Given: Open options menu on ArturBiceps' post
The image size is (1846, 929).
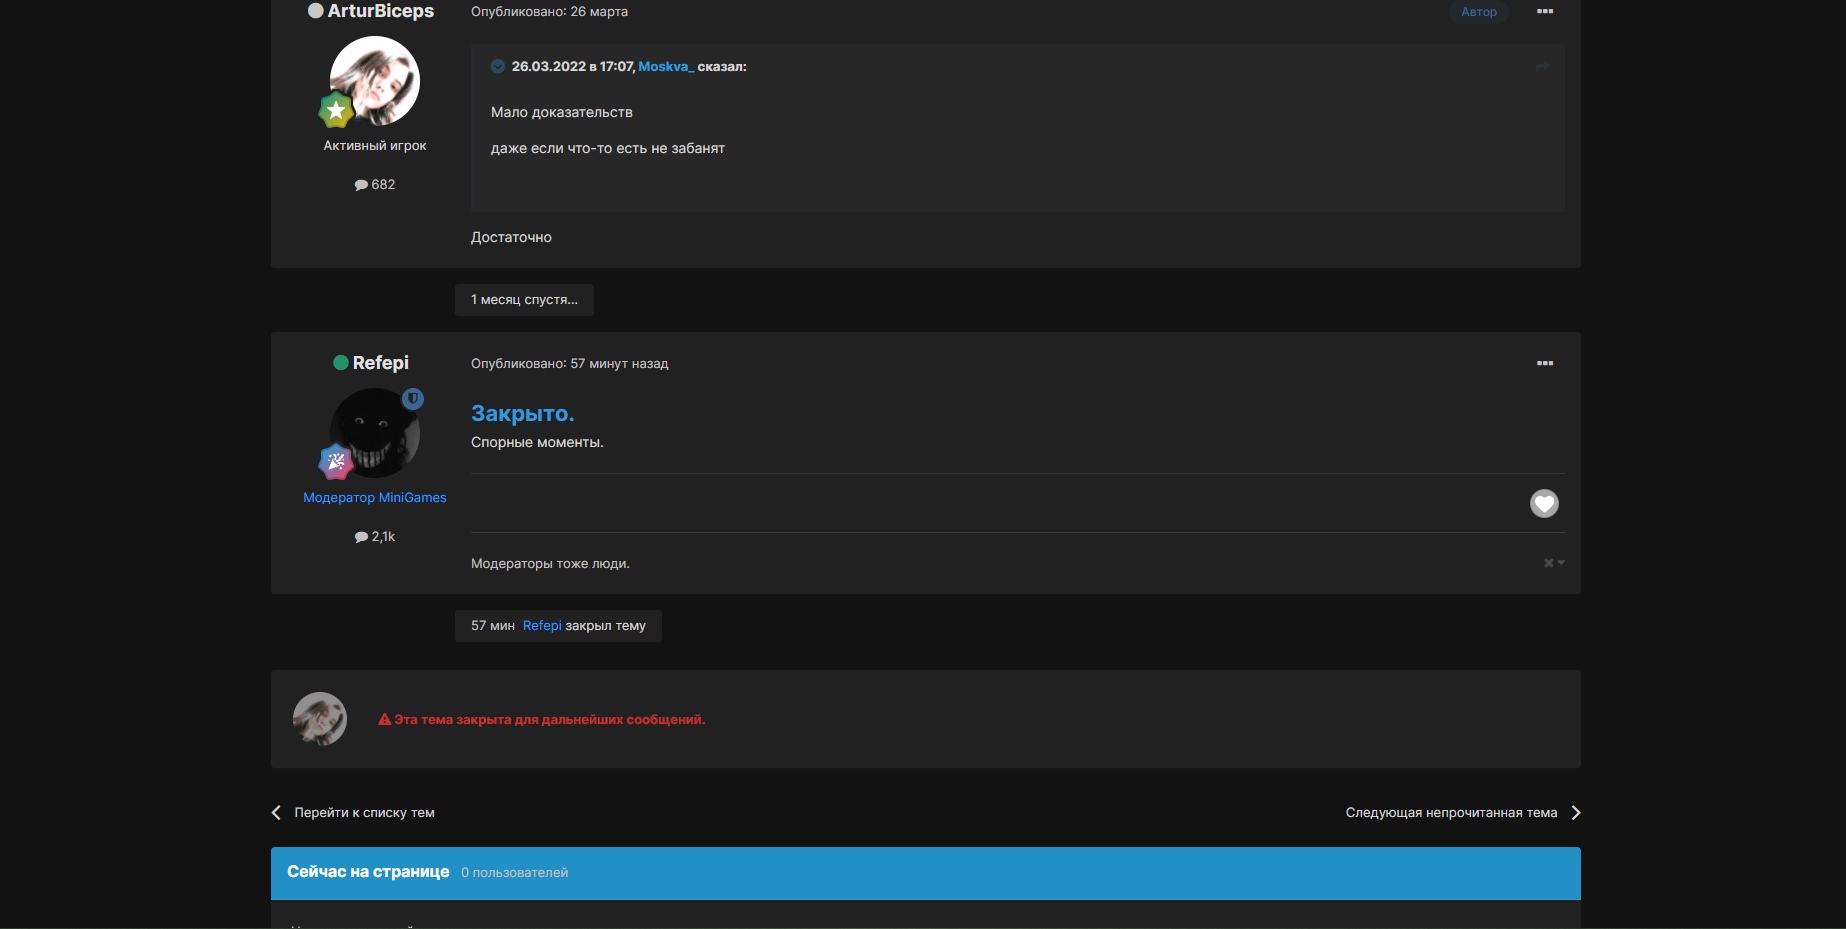Looking at the screenshot, I should point(1544,12).
